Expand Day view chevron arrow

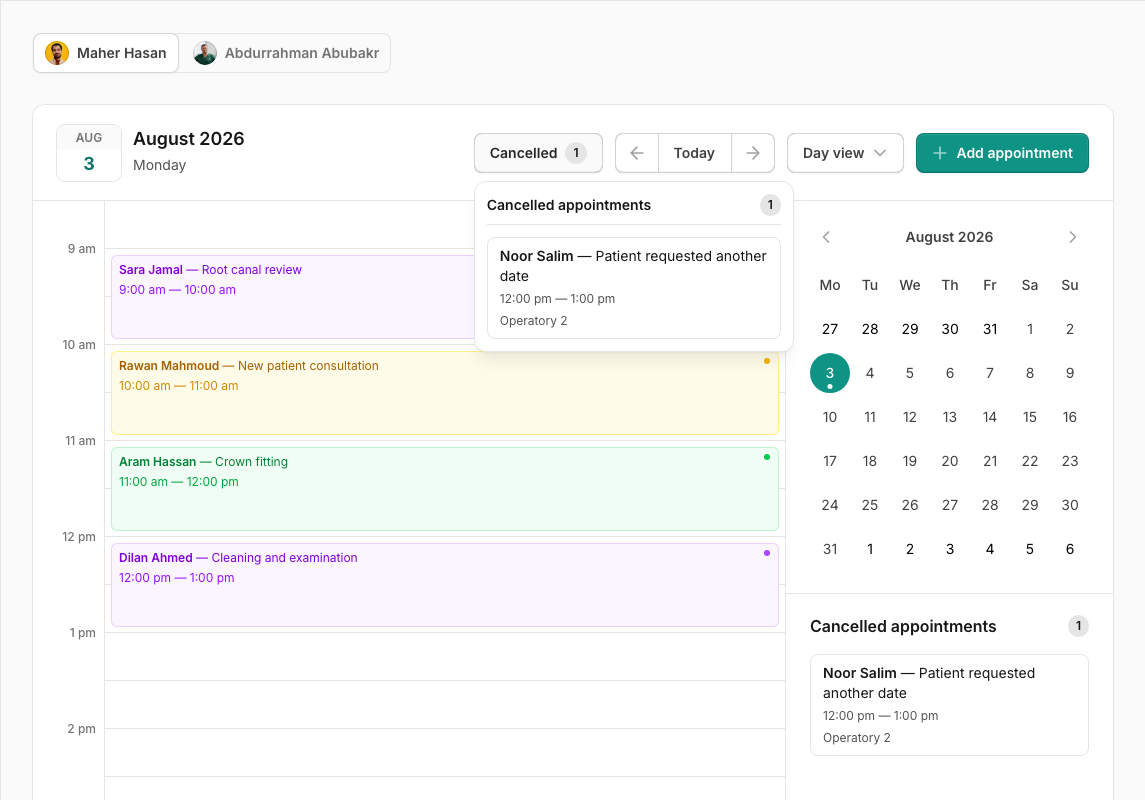pyautogui.click(x=880, y=153)
